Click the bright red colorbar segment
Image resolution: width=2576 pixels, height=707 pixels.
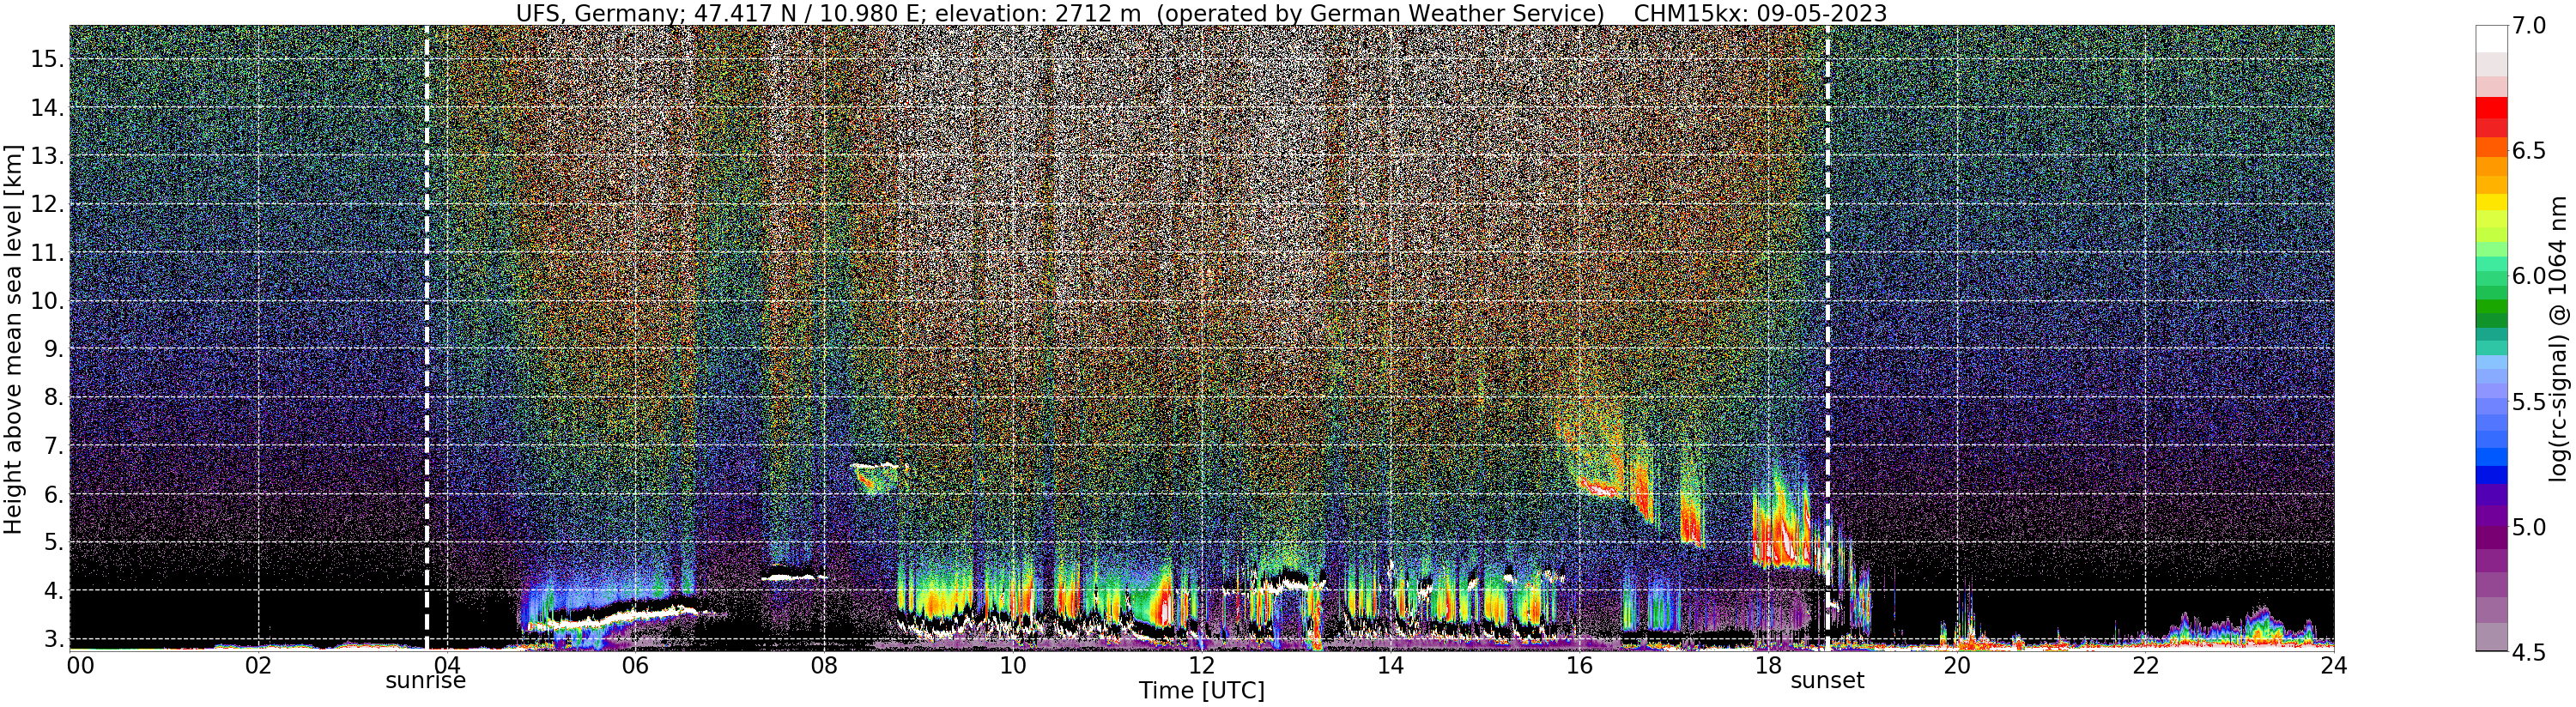tap(2491, 106)
